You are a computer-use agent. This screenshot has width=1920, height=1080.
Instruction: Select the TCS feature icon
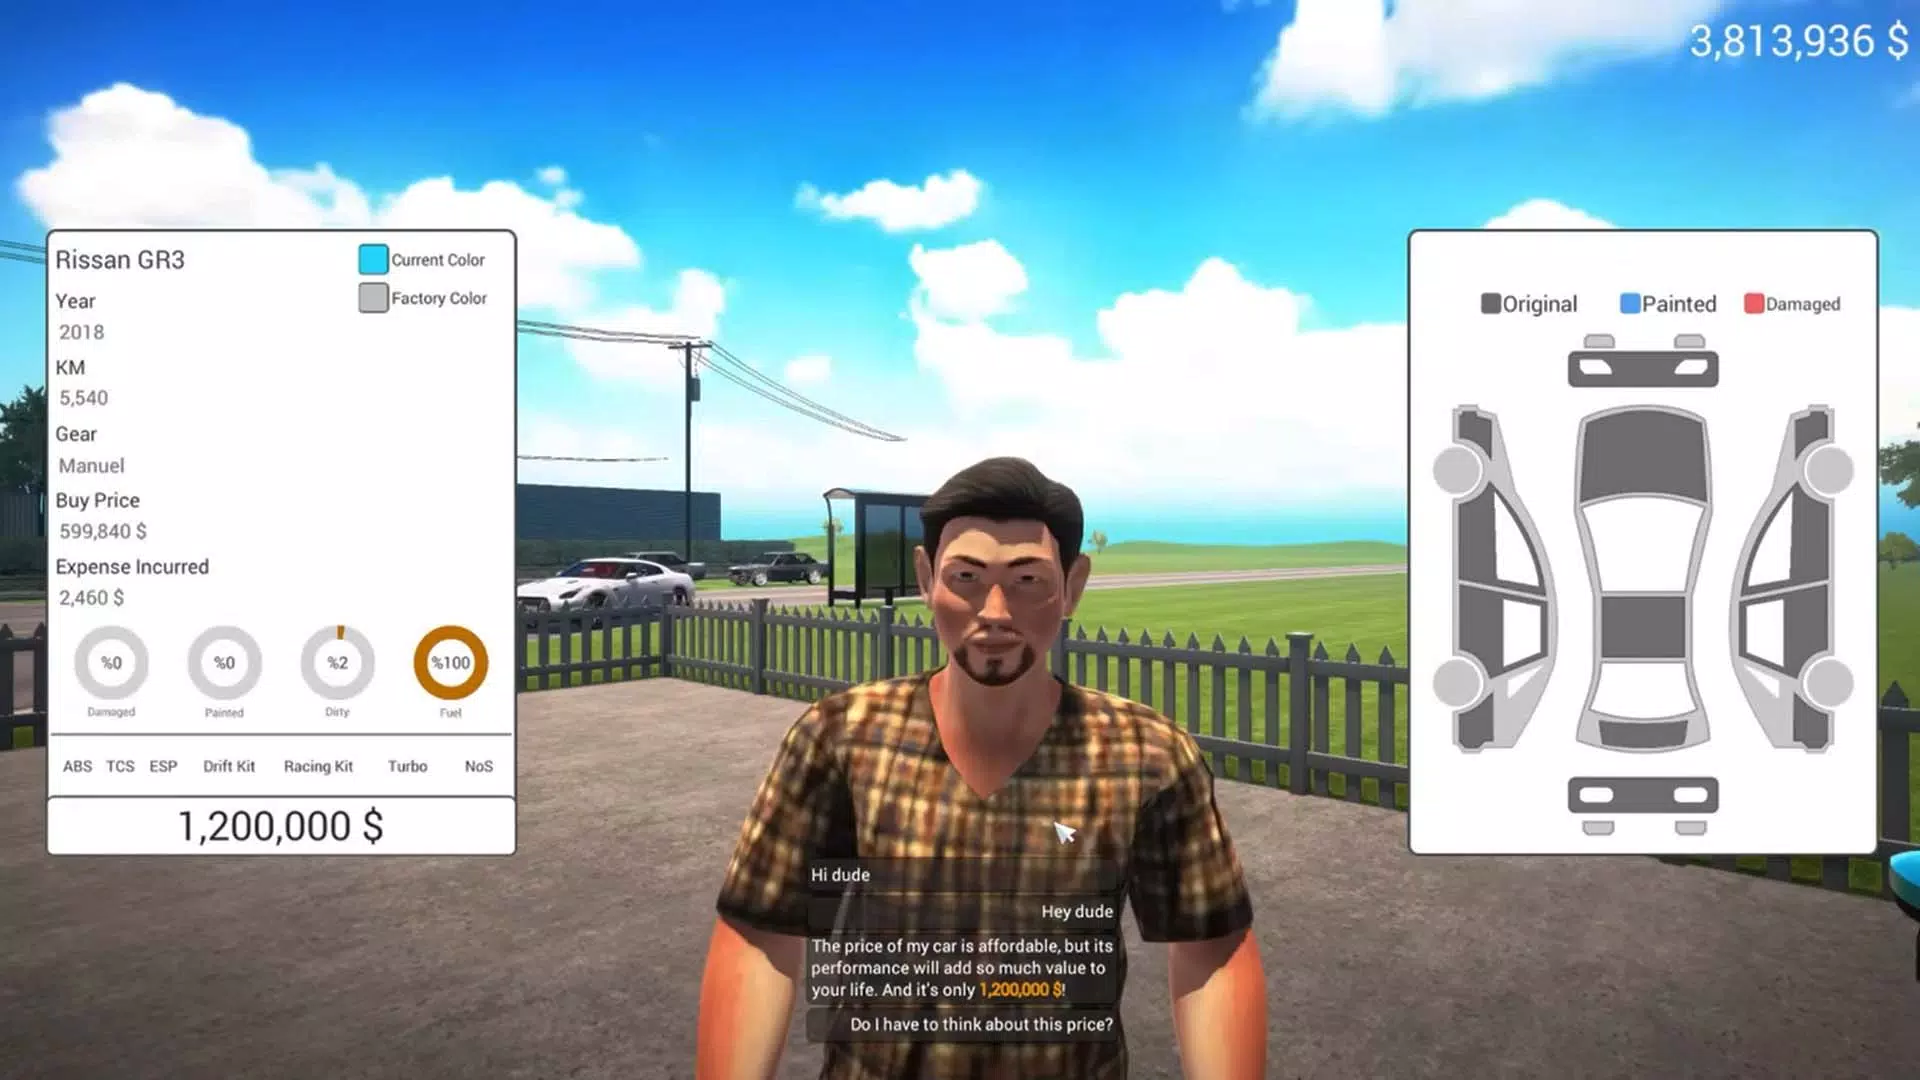(120, 765)
